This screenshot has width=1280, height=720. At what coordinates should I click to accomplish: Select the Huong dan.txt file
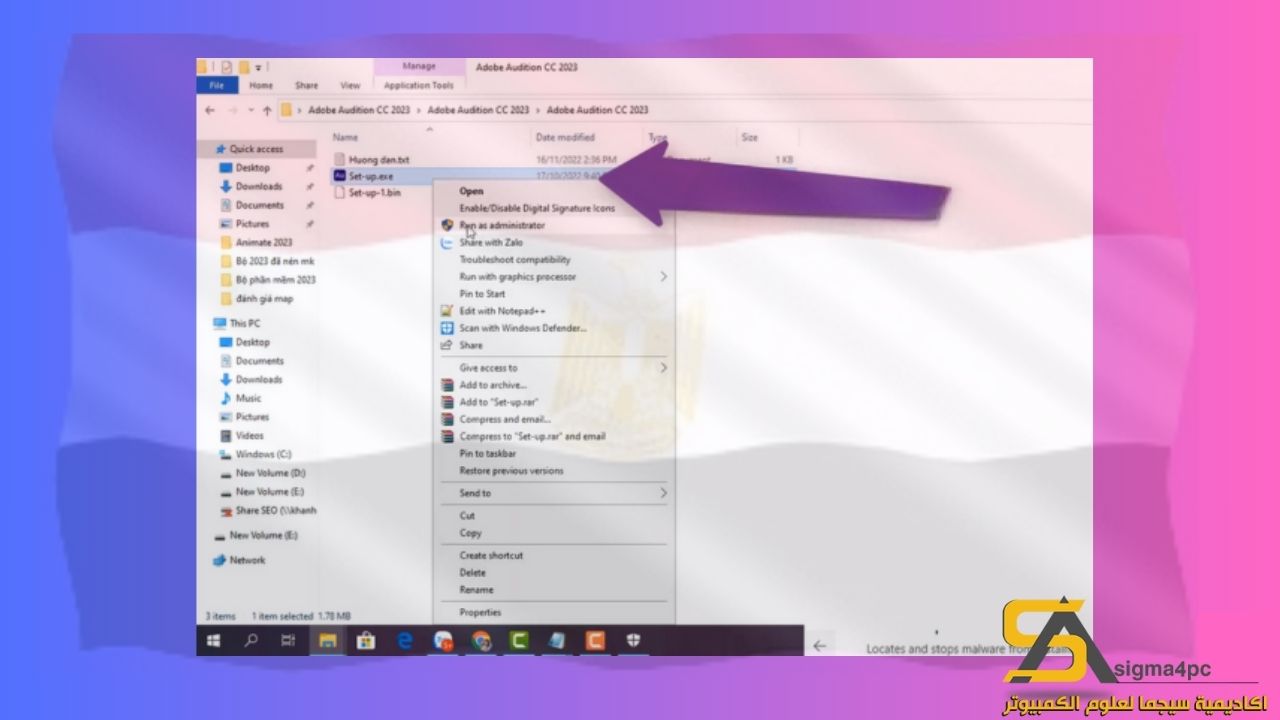(378, 159)
